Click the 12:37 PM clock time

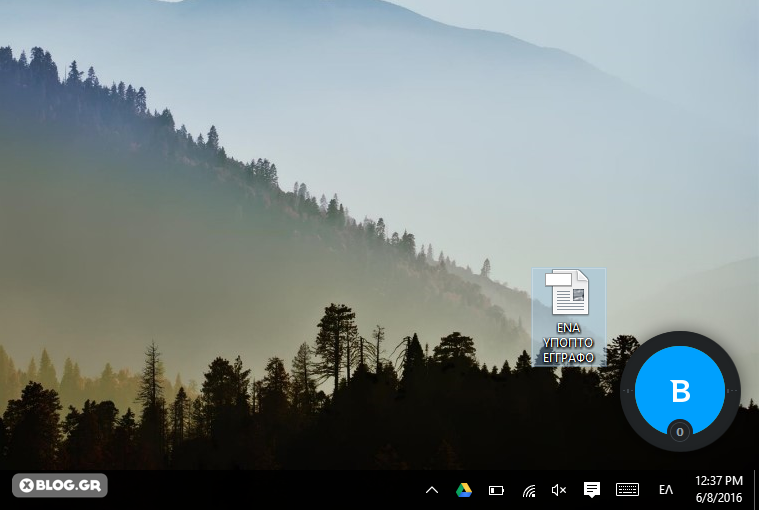point(717,481)
